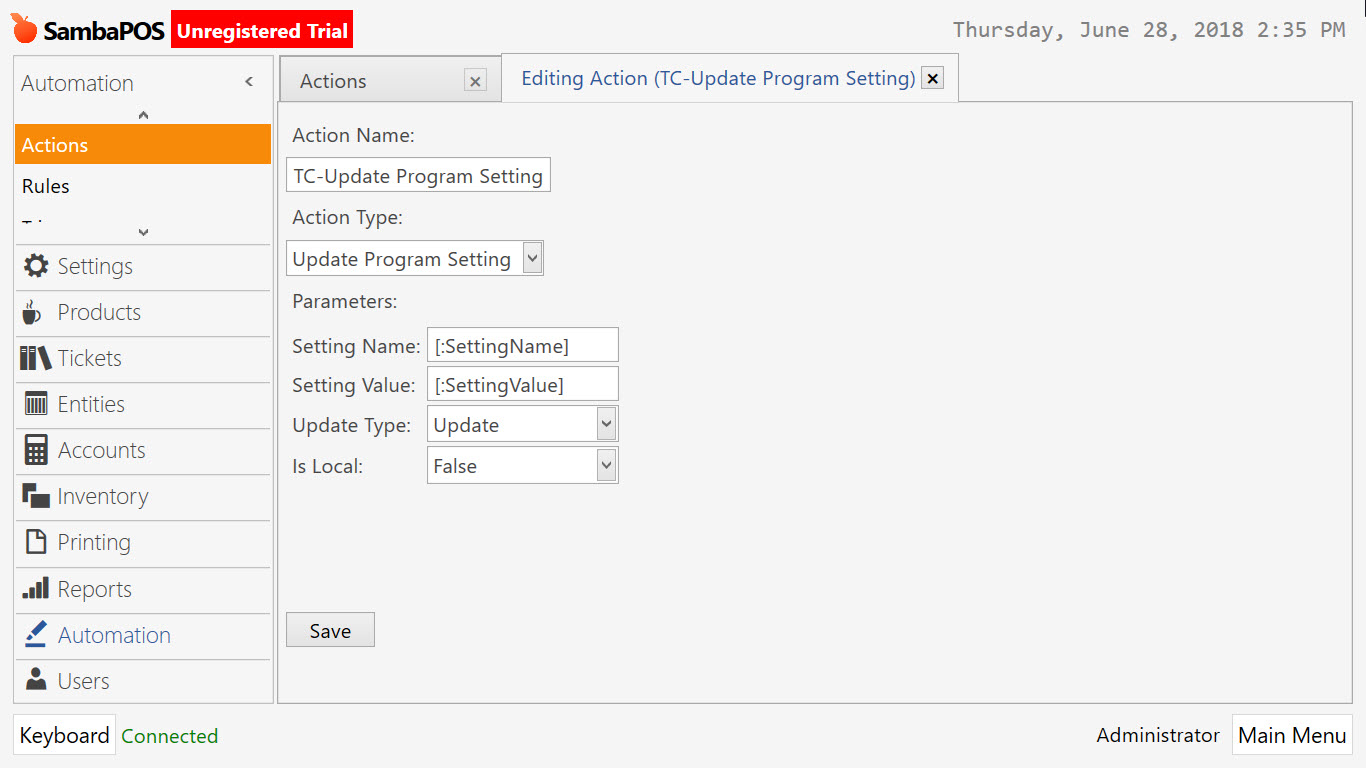This screenshot has height=768, width=1366.
Task: Return to the Main Menu
Action: click(1292, 735)
